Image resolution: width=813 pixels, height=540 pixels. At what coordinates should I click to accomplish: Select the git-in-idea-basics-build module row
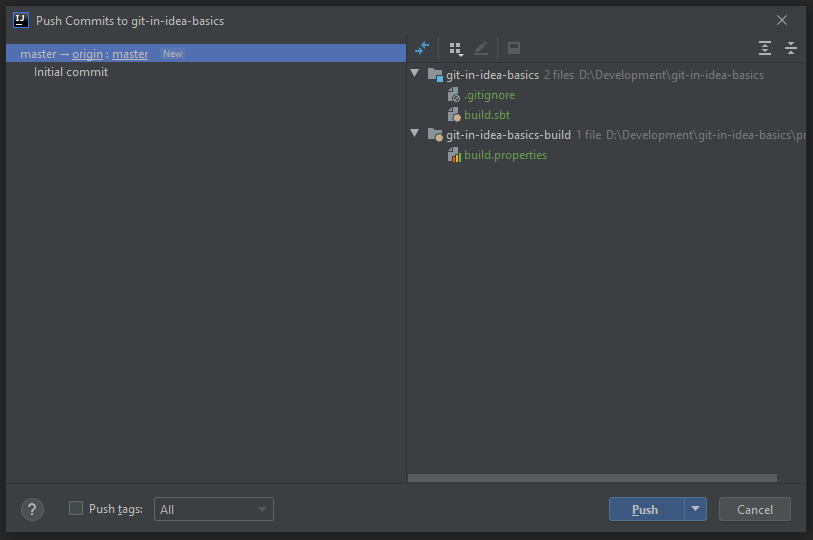point(607,135)
